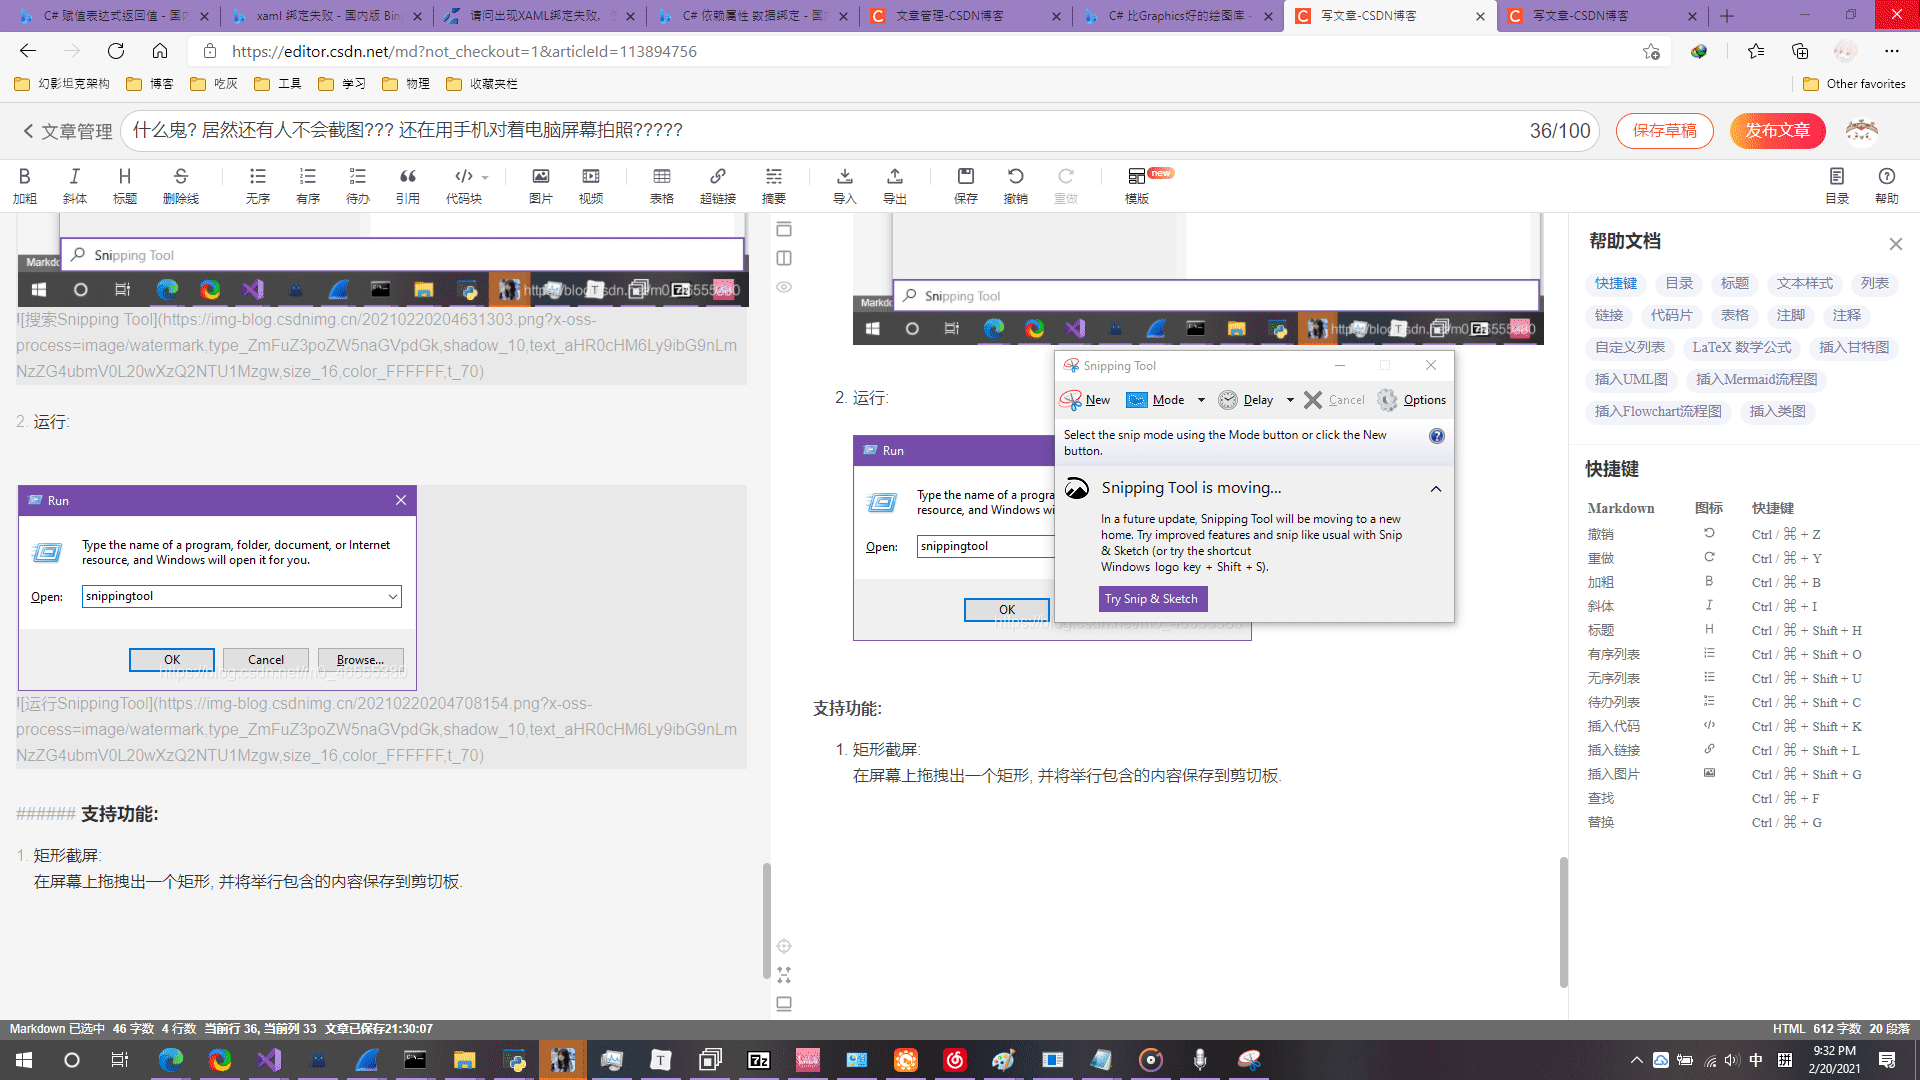Click the Try Snip & Sketch button
1920x1080 pixels.
pyautogui.click(x=1152, y=599)
